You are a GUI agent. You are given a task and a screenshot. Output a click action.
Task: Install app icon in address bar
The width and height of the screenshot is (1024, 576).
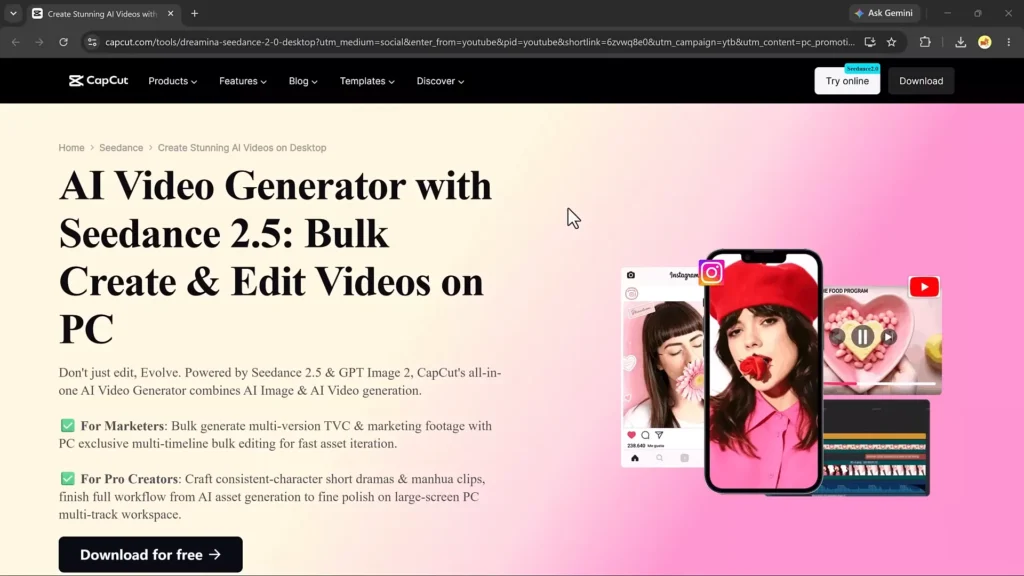coord(870,42)
